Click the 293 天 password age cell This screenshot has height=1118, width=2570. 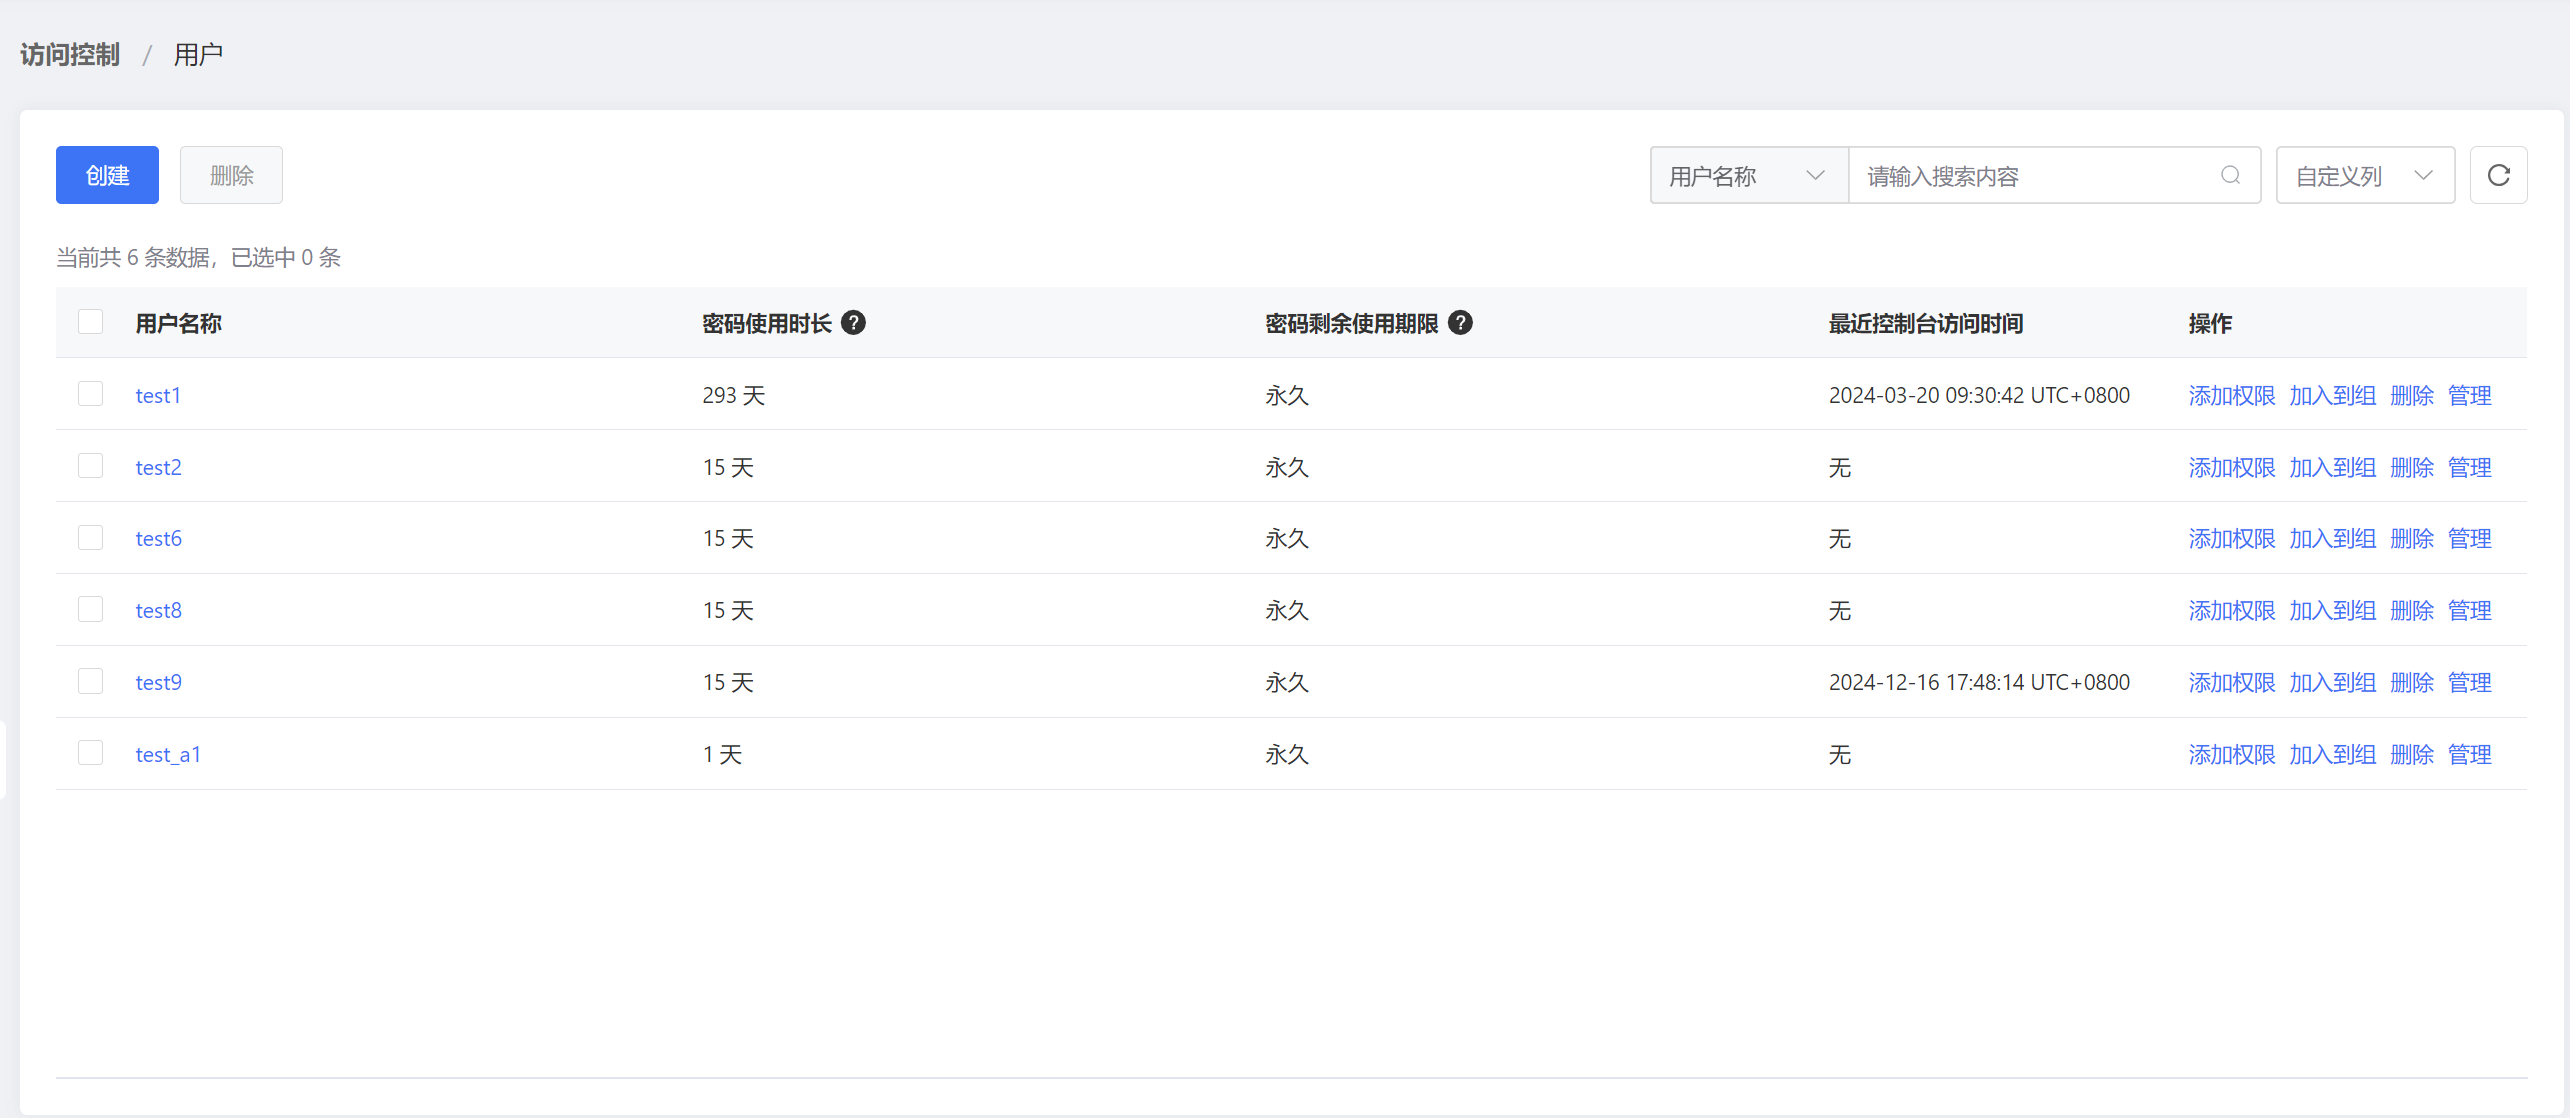click(733, 395)
